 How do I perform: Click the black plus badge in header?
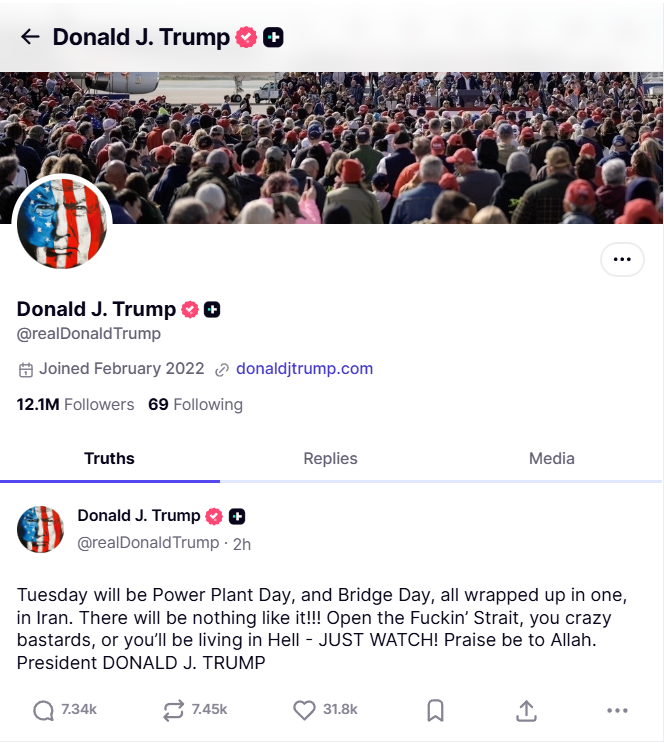click(x=273, y=37)
